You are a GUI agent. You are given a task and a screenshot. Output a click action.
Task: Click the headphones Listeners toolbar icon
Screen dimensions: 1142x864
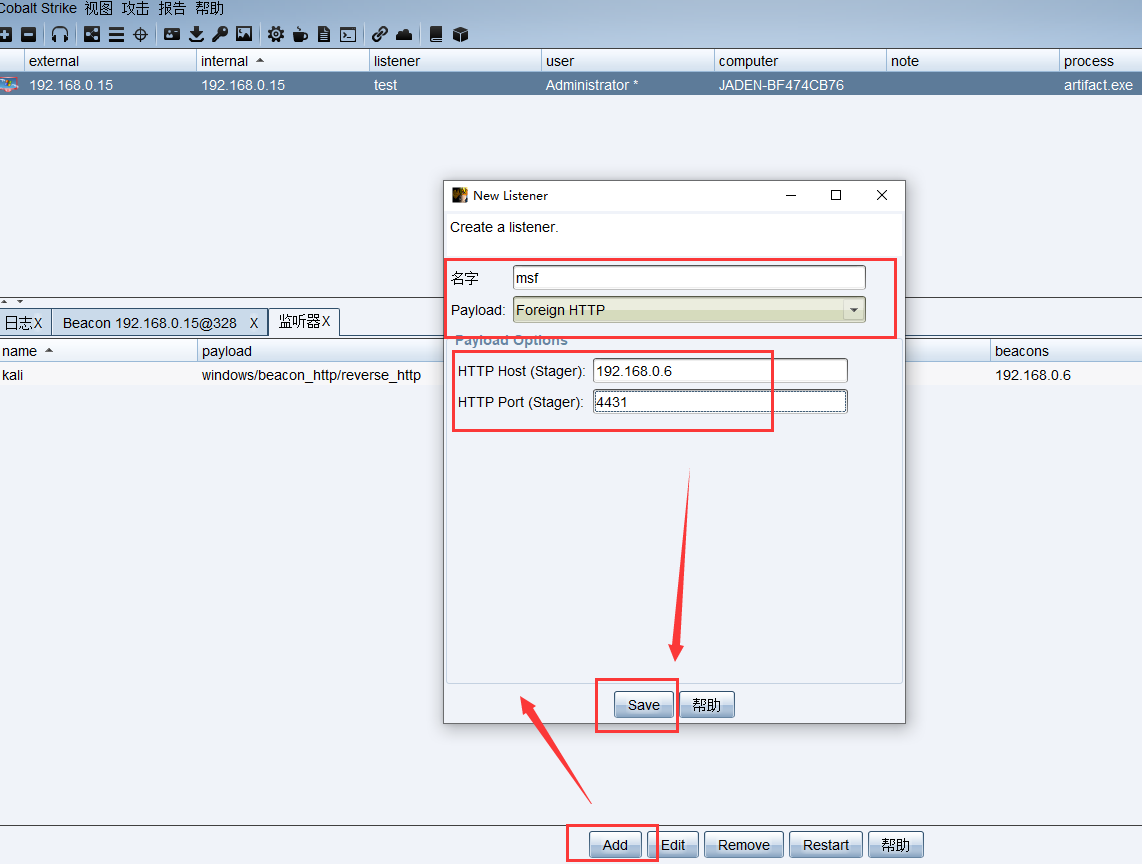pos(60,34)
